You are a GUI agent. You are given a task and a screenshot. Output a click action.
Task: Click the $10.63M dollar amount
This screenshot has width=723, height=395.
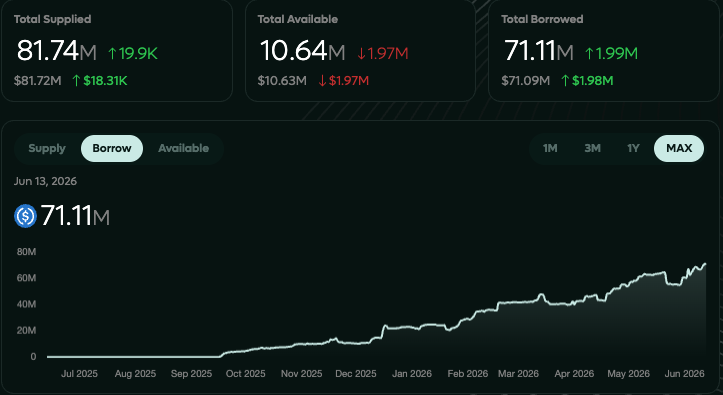282,81
